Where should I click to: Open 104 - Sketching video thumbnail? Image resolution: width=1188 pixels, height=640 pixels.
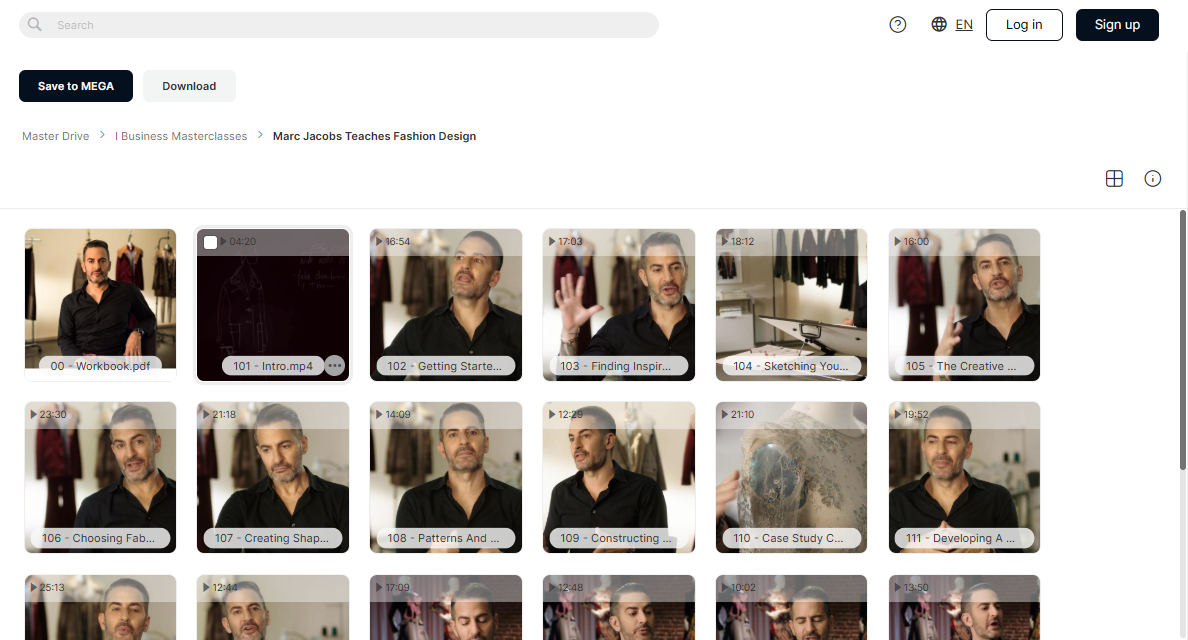(x=791, y=304)
